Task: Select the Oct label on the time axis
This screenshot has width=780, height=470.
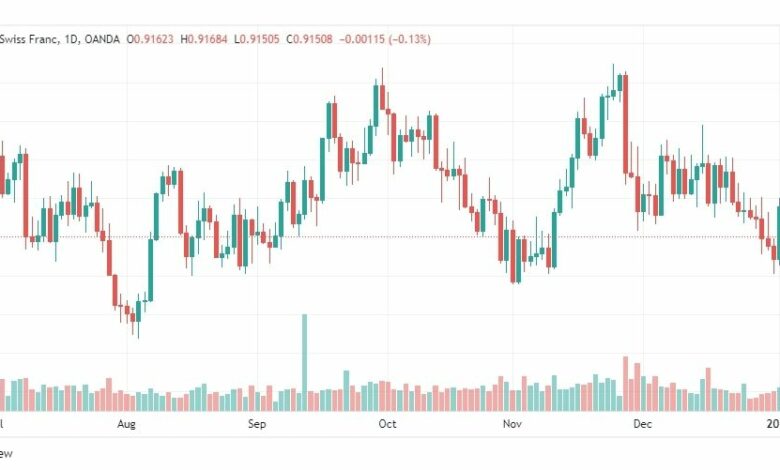Action: click(388, 424)
